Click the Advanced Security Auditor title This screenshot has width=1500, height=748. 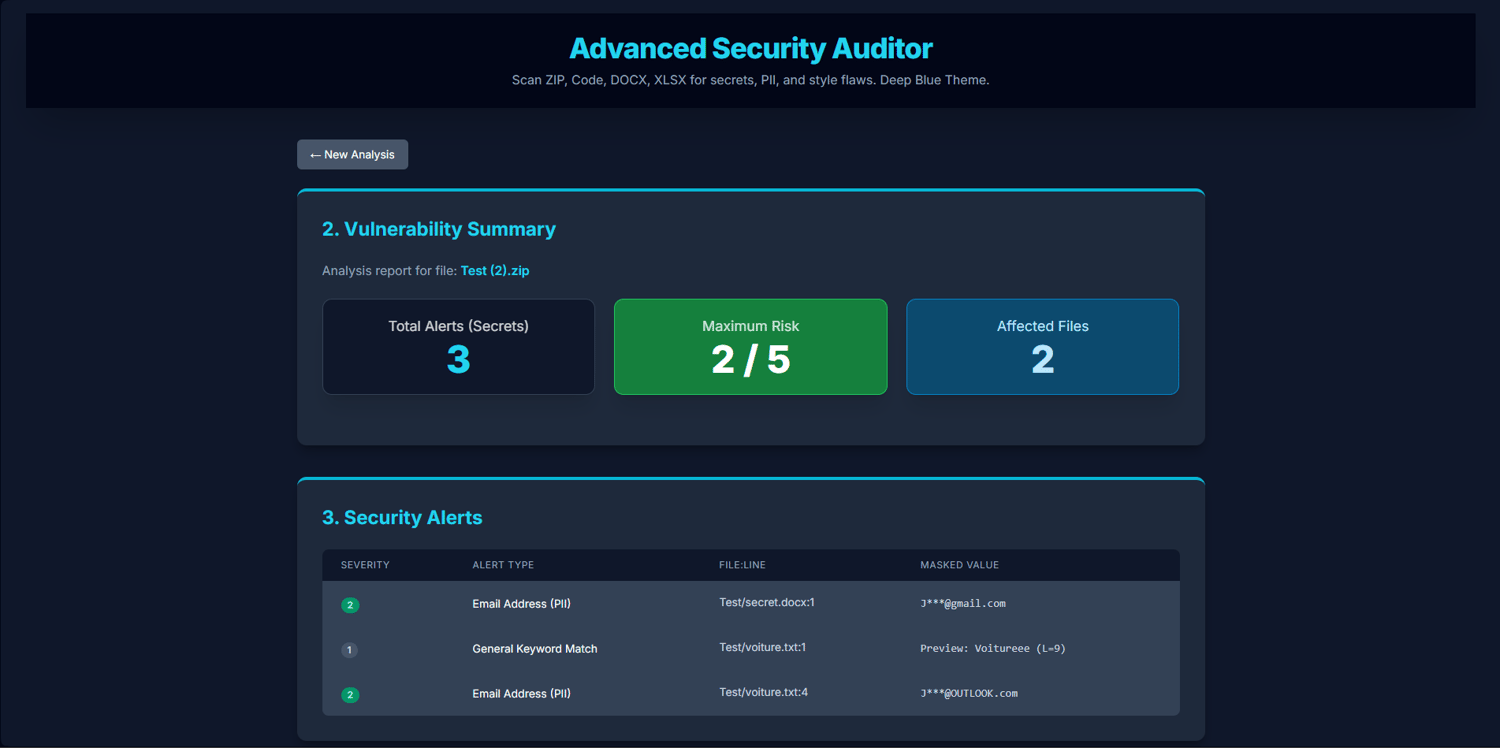point(751,48)
